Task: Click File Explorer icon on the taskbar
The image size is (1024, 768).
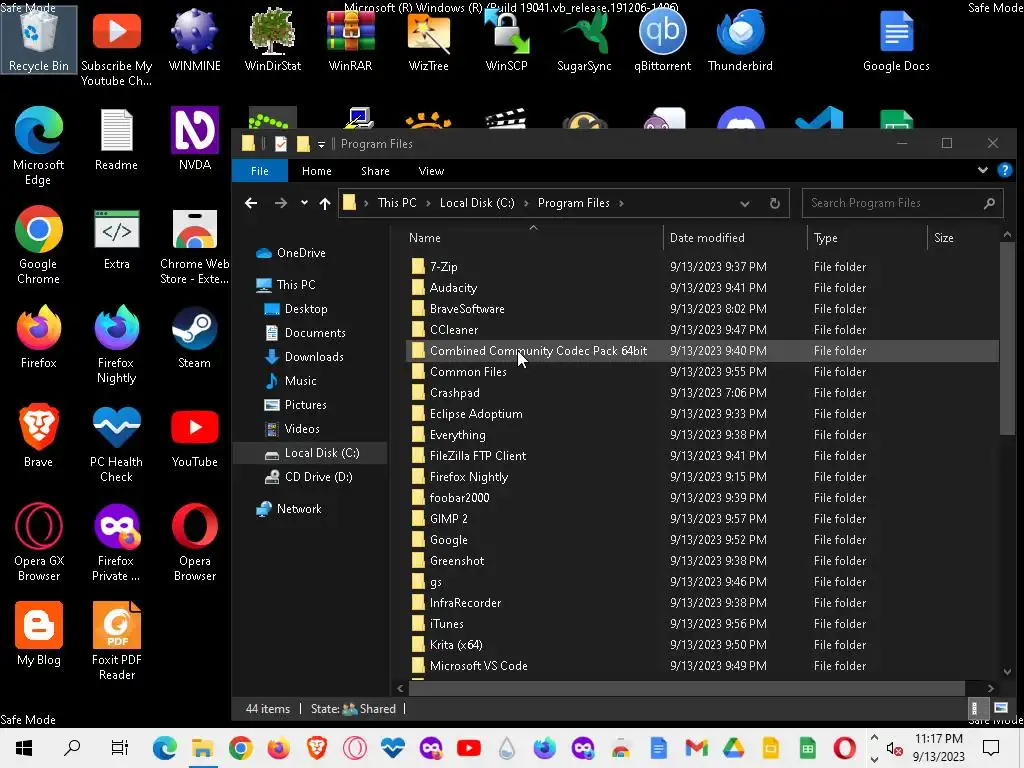Action: pyautogui.click(x=202, y=747)
